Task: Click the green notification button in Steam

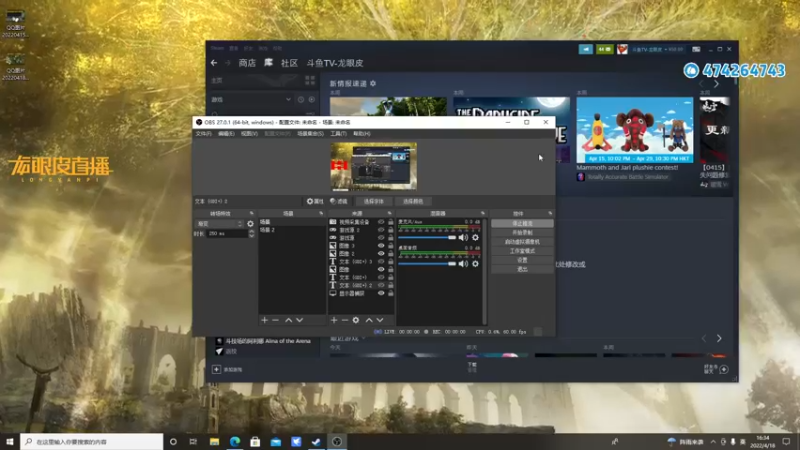Action: click(x=604, y=49)
